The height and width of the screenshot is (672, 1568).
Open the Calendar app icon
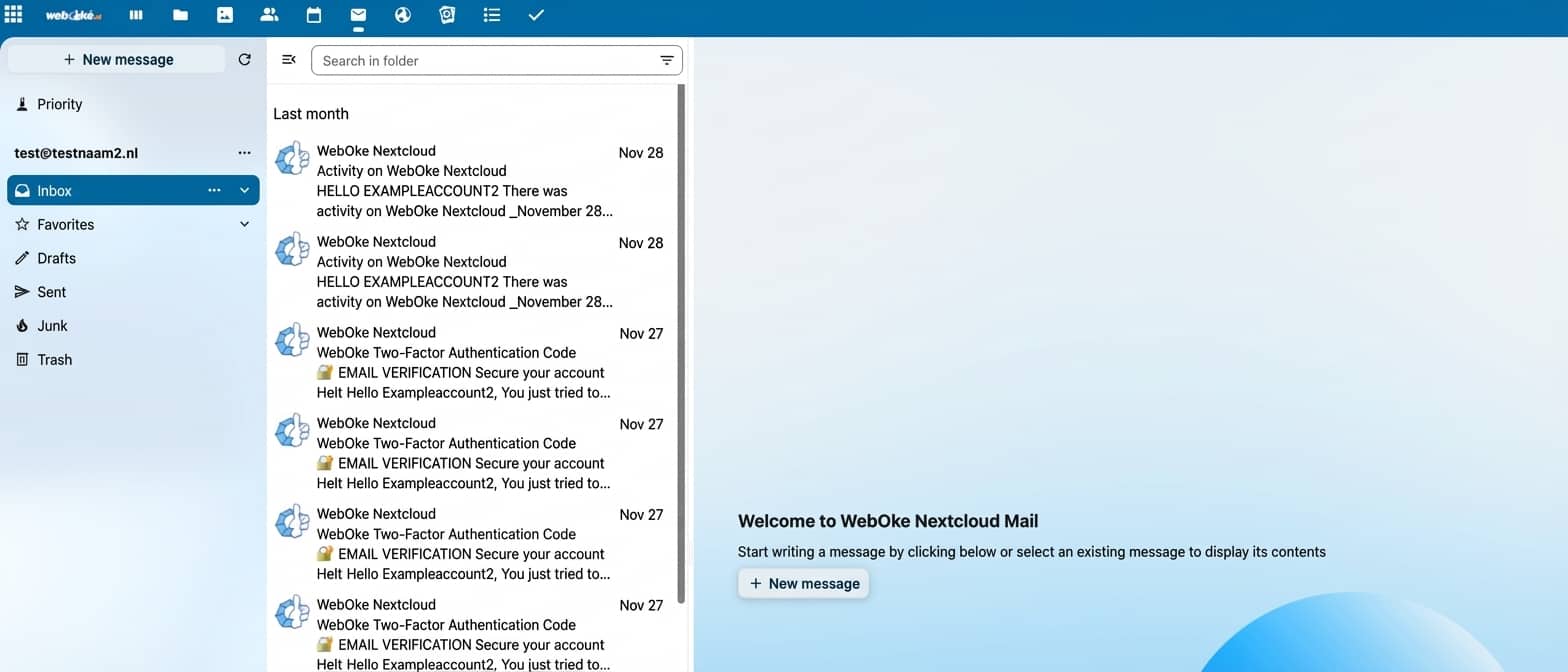coord(314,15)
